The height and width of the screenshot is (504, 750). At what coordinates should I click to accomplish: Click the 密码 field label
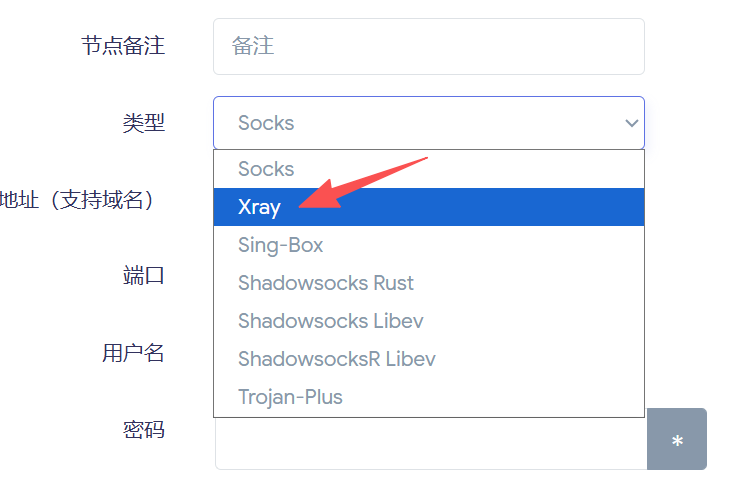tap(143, 430)
